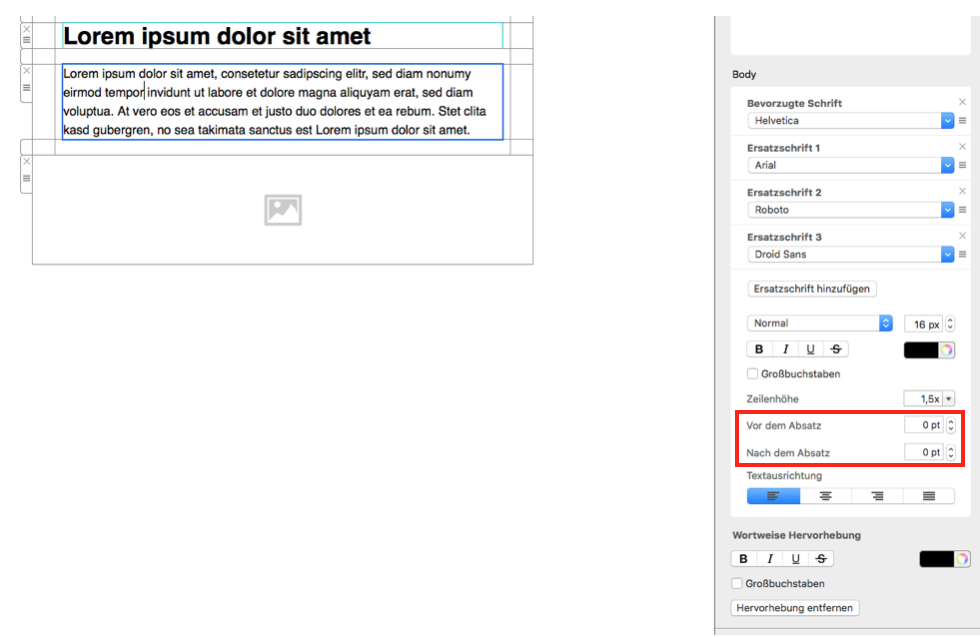The width and height of the screenshot is (980, 637).
Task: Toggle Strikethrough for Wortweise Hervorhebung
Action: pos(821,559)
